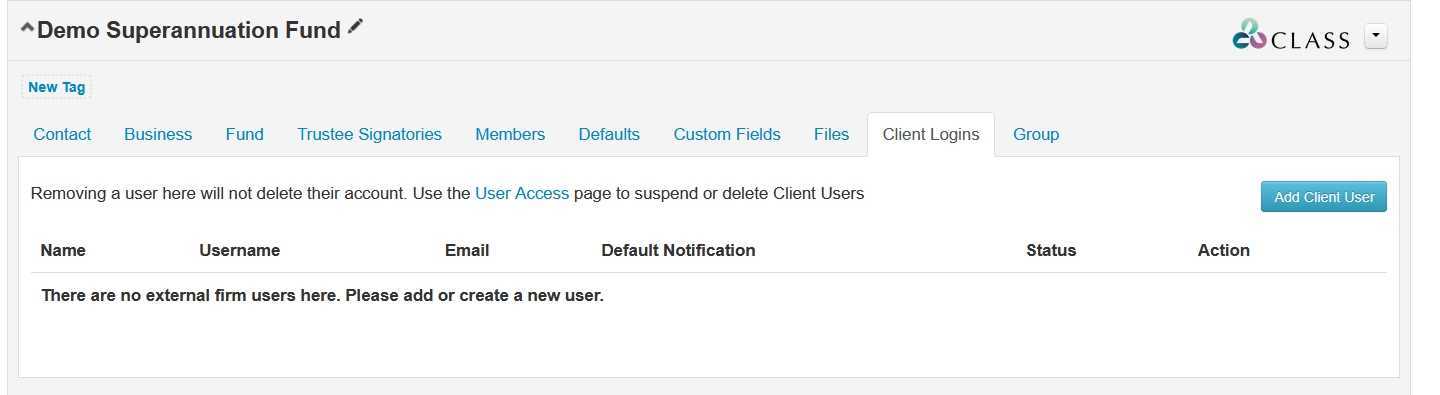Switch to the Defaults tab

[x=609, y=134]
